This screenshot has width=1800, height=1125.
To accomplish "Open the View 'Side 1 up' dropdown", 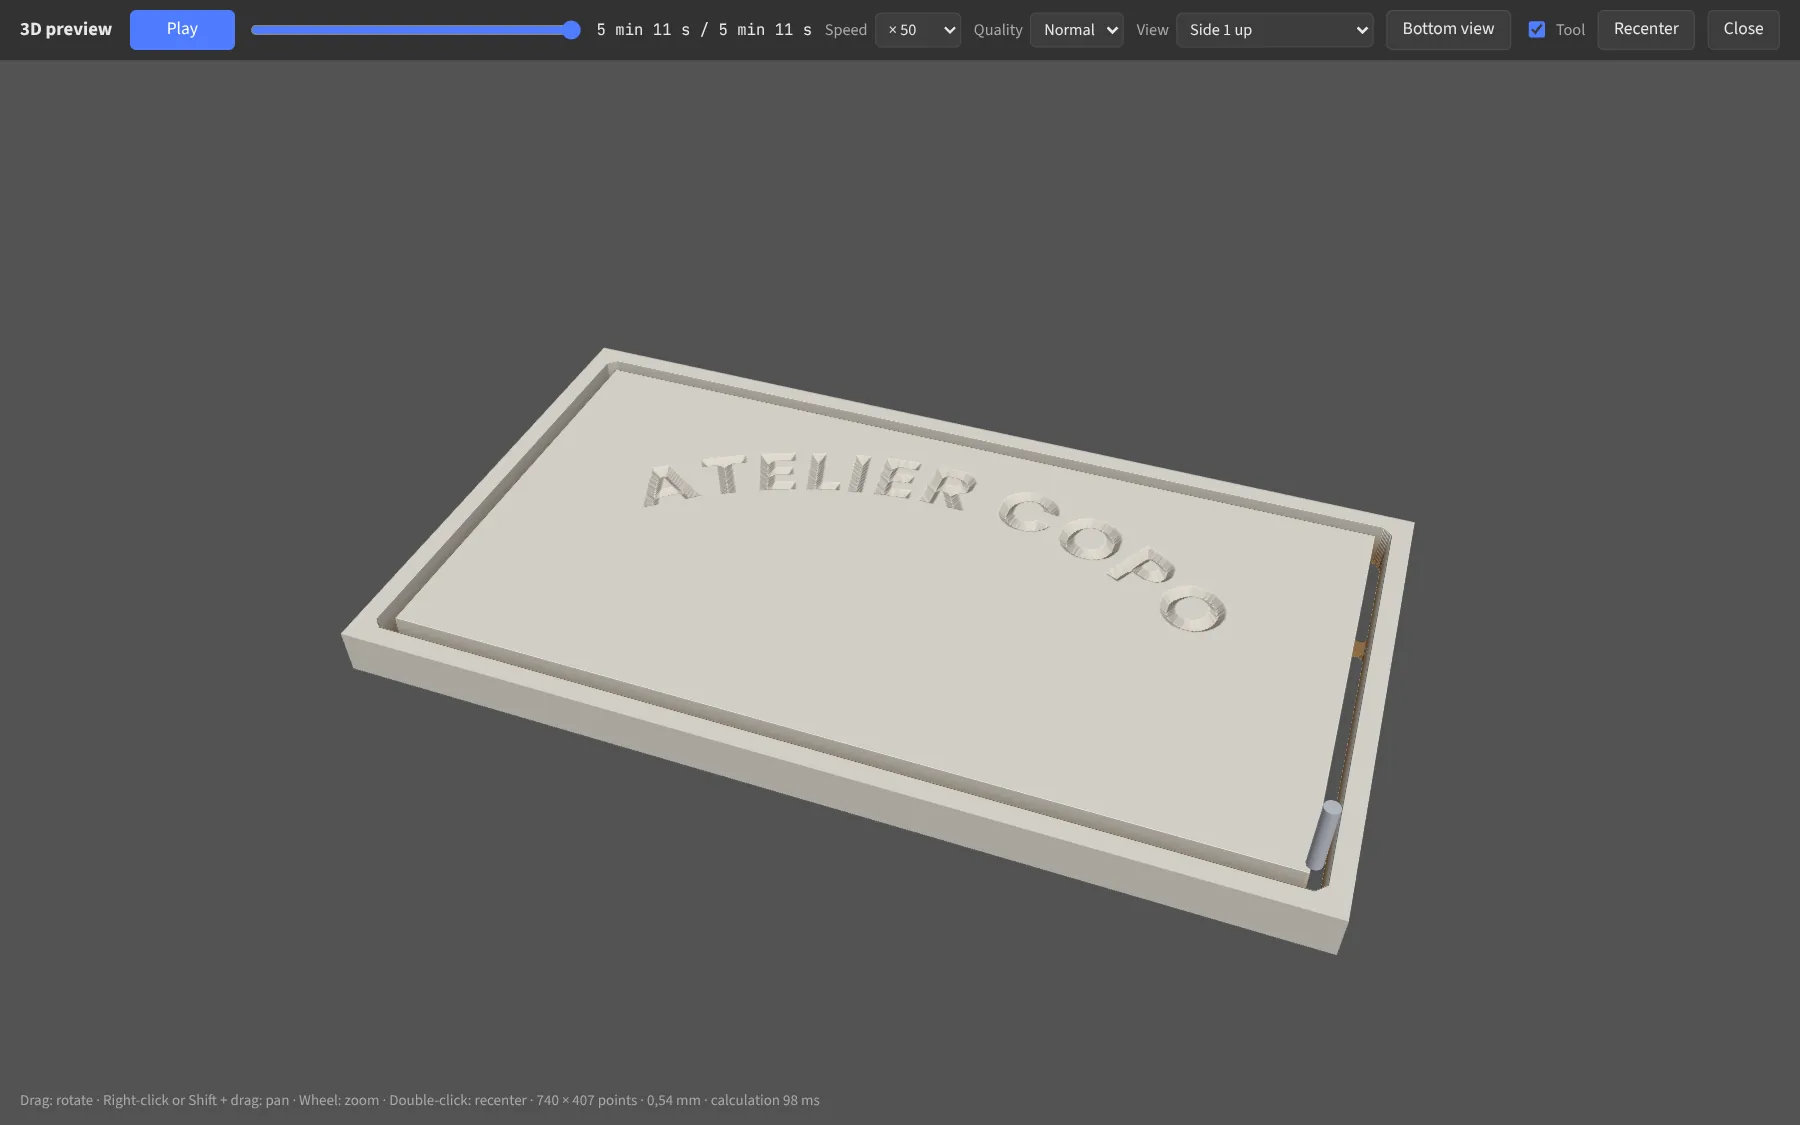I will pos(1274,30).
